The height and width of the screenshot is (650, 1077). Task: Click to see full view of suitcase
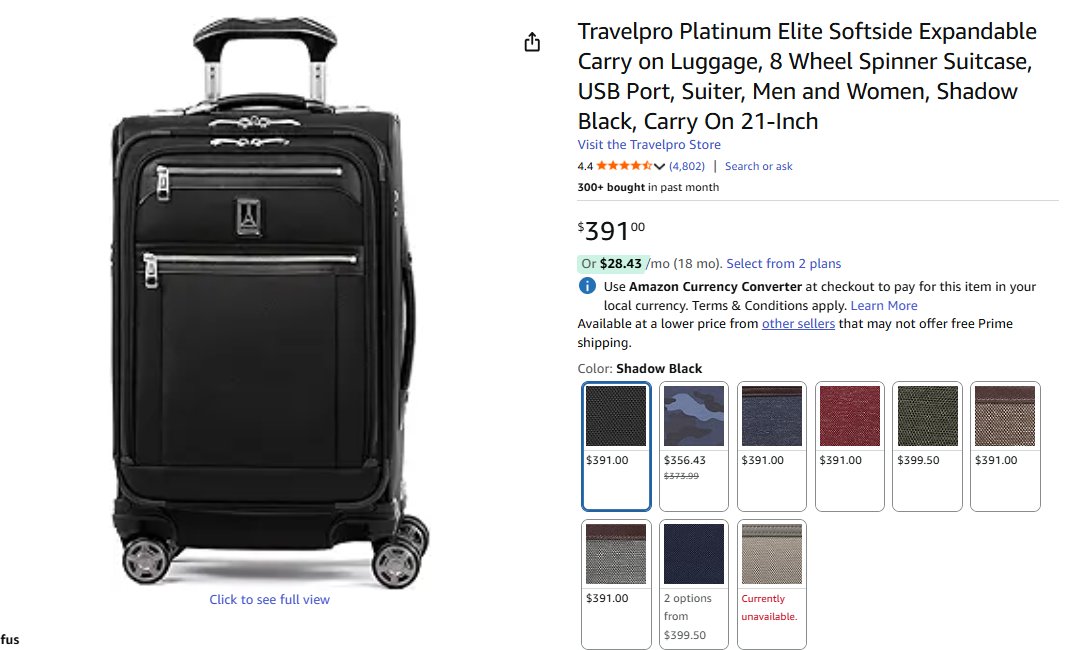[x=269, y=600]
